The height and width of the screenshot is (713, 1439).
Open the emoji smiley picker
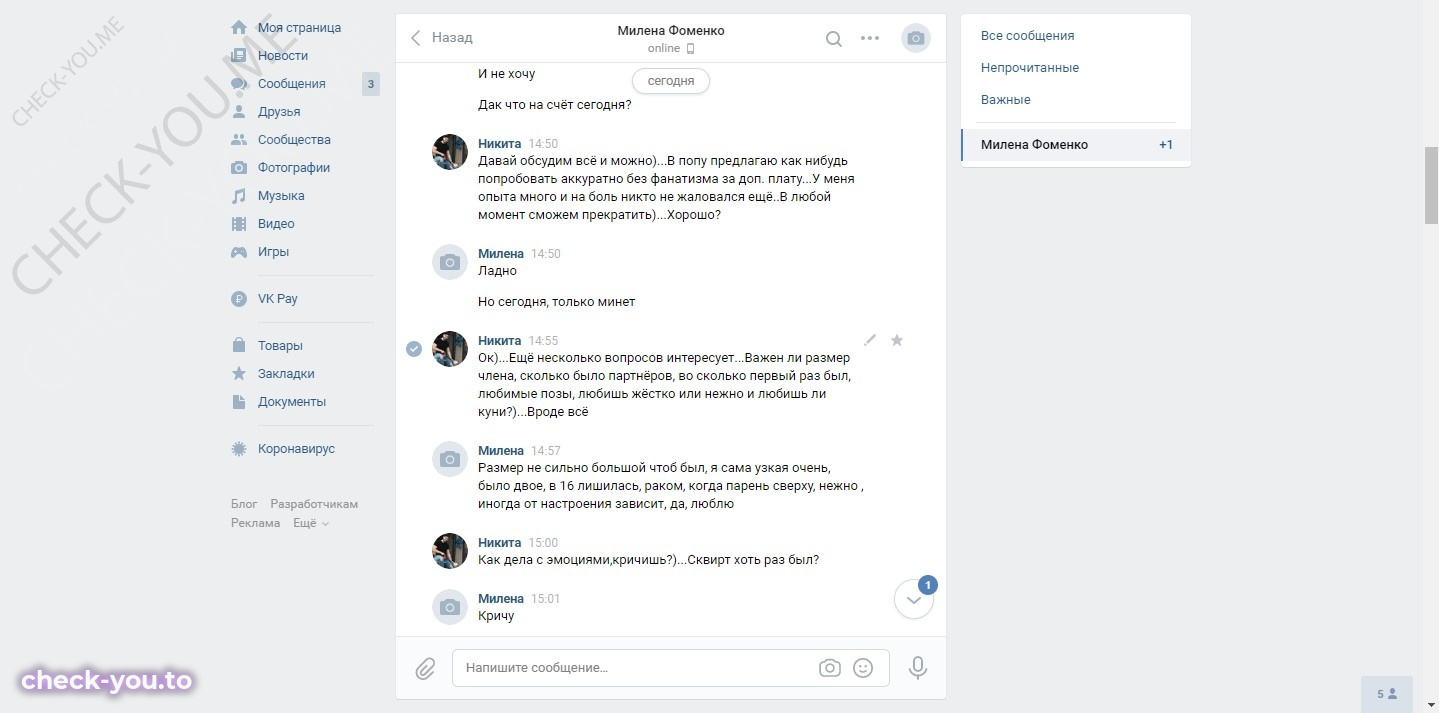click(863, 668)
